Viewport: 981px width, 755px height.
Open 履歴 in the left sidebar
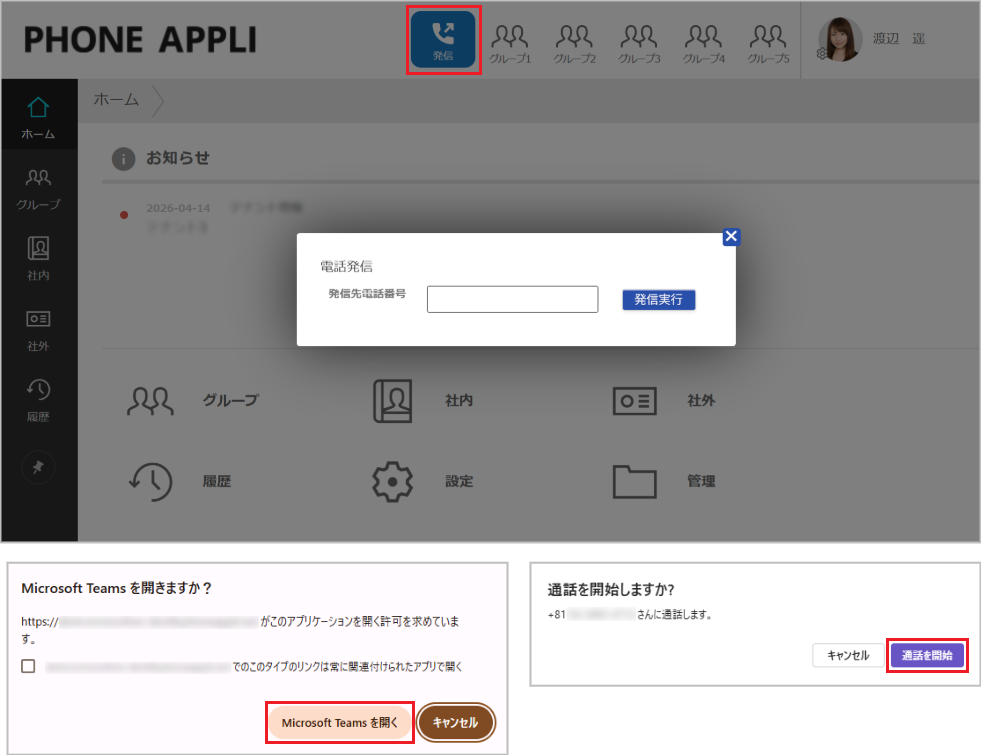pyautogui.click(x=38, y=400)
